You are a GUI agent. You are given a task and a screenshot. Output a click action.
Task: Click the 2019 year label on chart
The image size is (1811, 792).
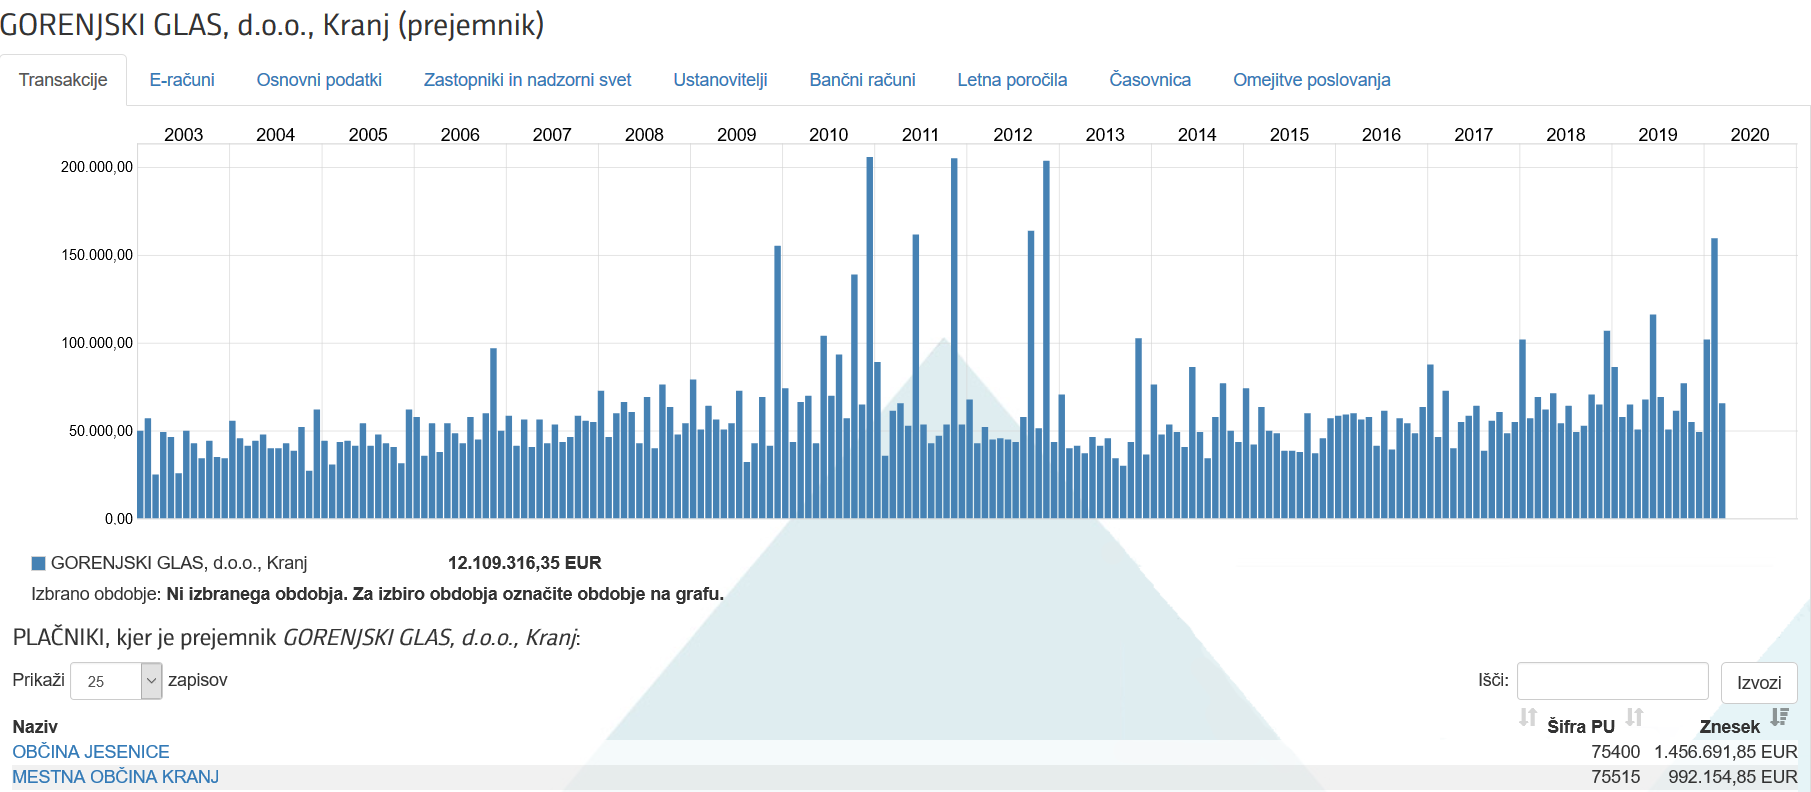point(1658,135)
